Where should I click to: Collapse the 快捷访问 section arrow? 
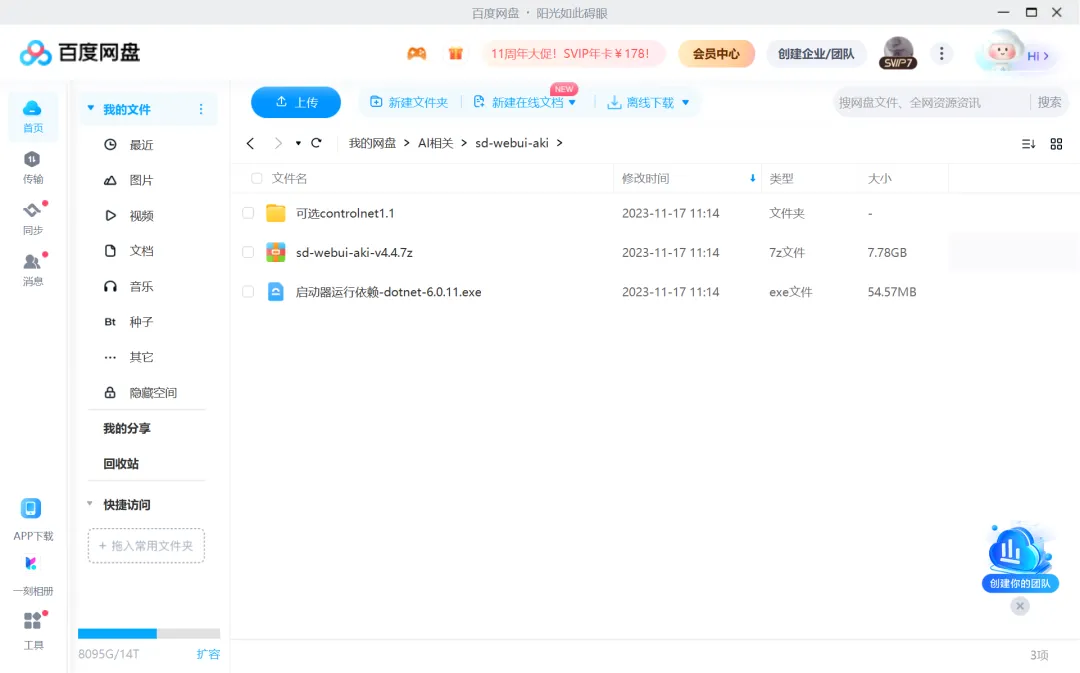pos(90,504)
